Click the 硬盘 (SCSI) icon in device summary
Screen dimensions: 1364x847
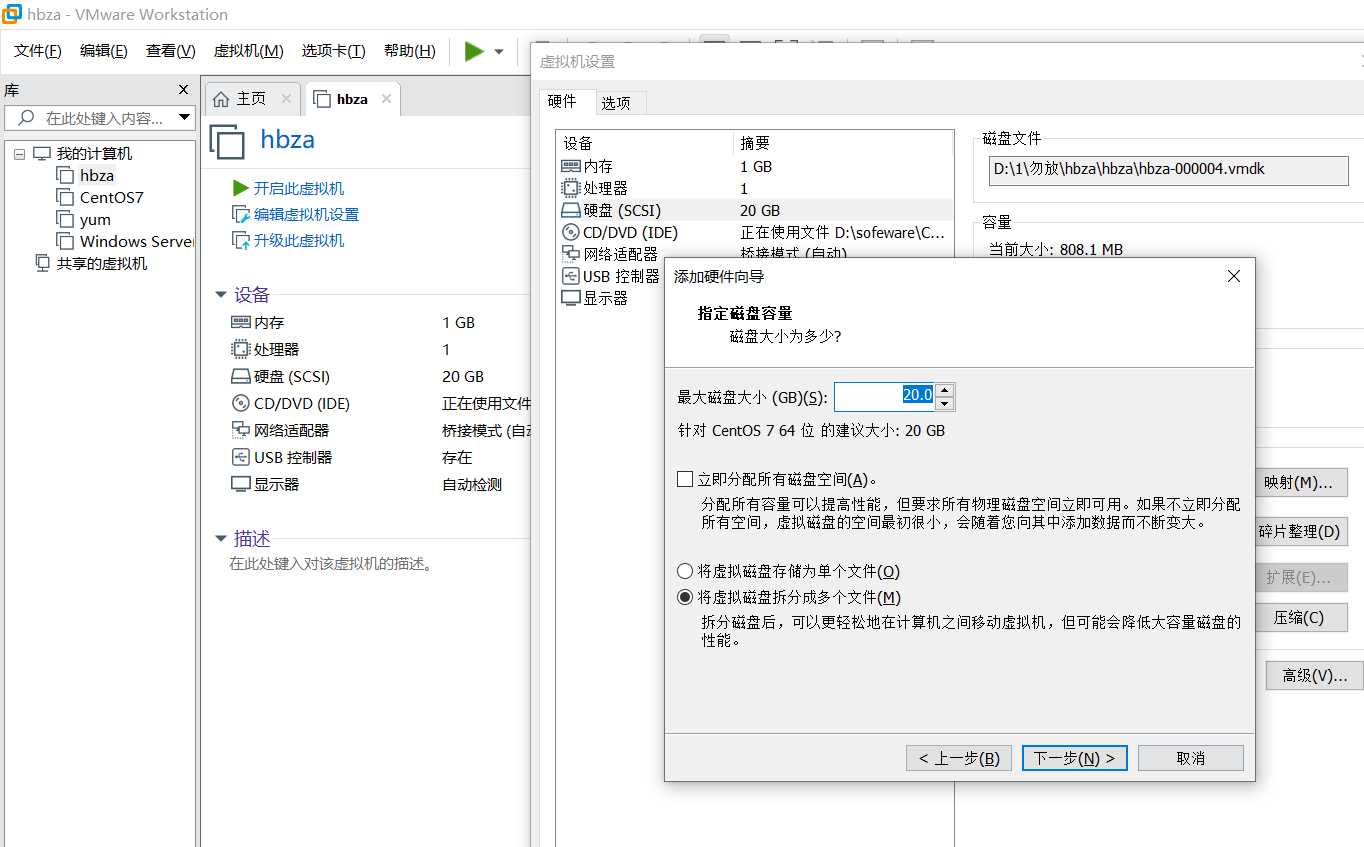(240, 377)
